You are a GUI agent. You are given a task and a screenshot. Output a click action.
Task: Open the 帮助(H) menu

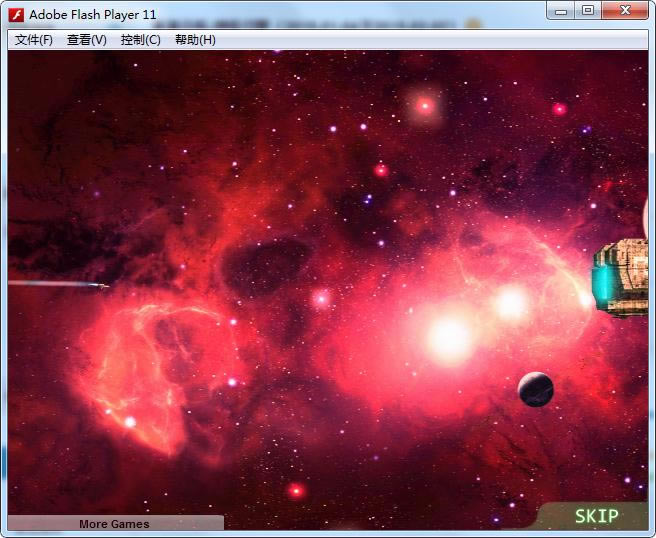tap(195, 40)
